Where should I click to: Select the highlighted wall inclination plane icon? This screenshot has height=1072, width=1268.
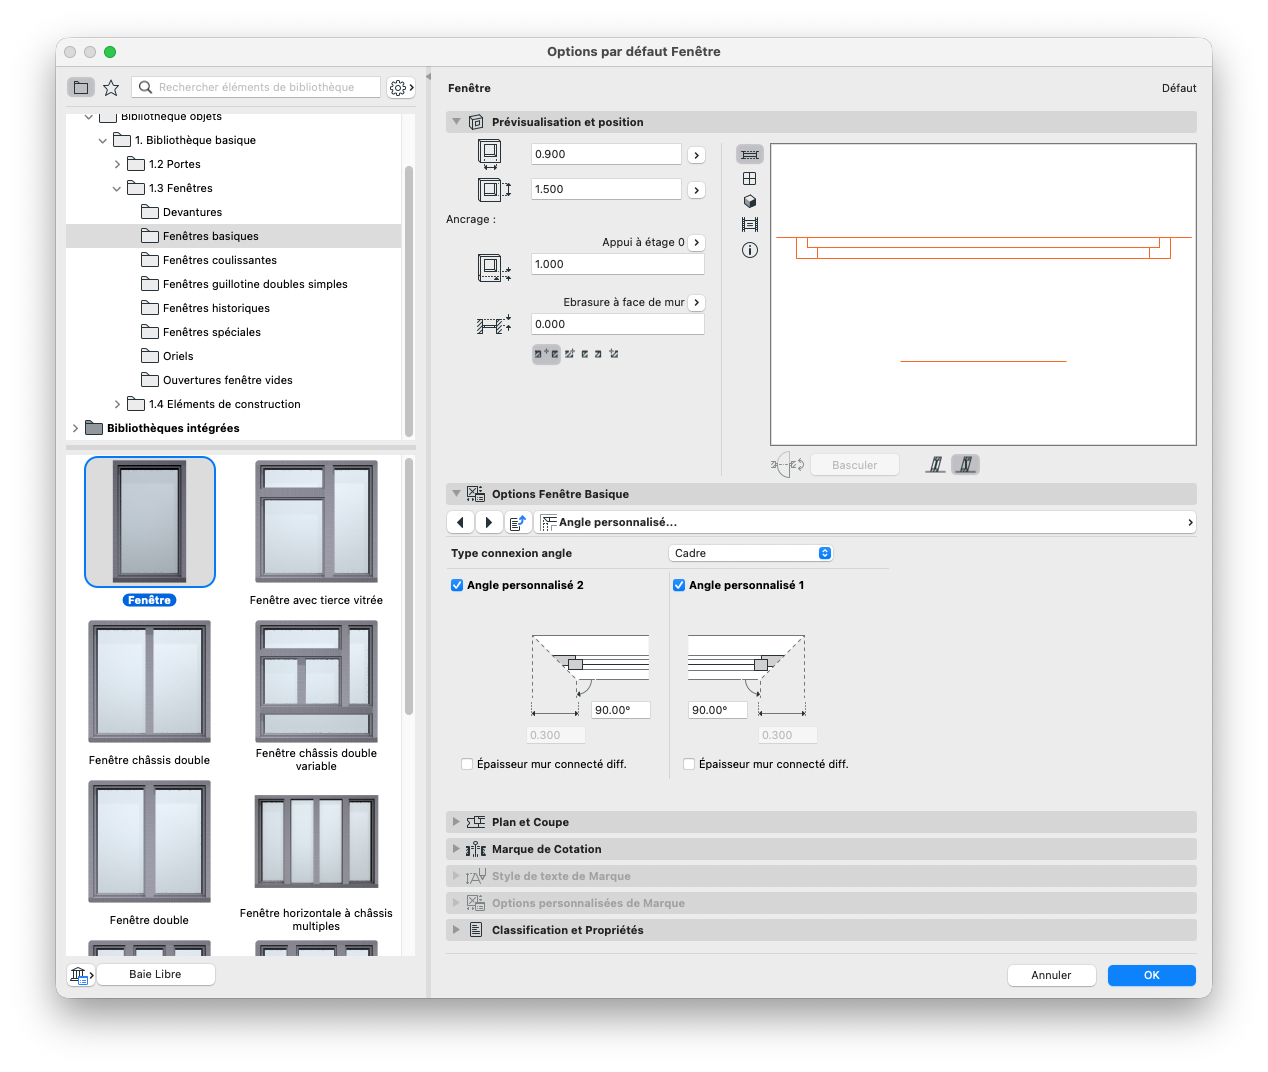[966, 465]
